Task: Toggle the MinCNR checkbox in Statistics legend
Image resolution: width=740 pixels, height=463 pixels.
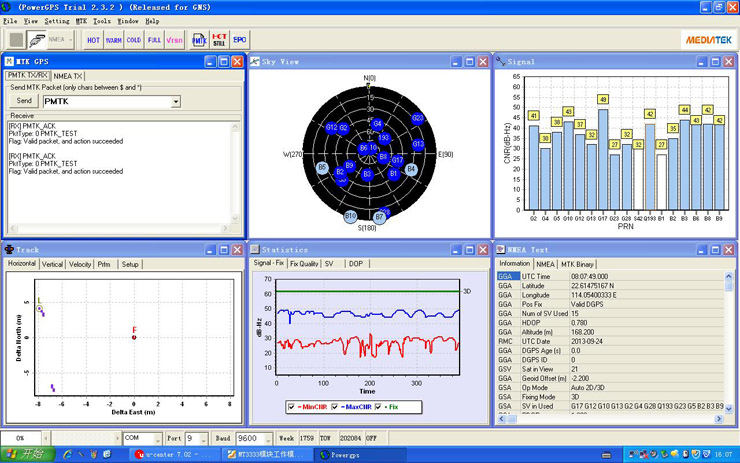Action: tap(291, 406)
